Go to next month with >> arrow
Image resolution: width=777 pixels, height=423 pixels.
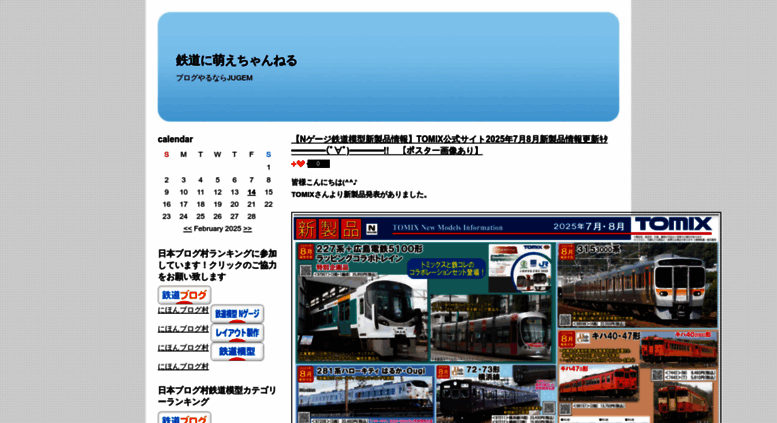(247, 229)
